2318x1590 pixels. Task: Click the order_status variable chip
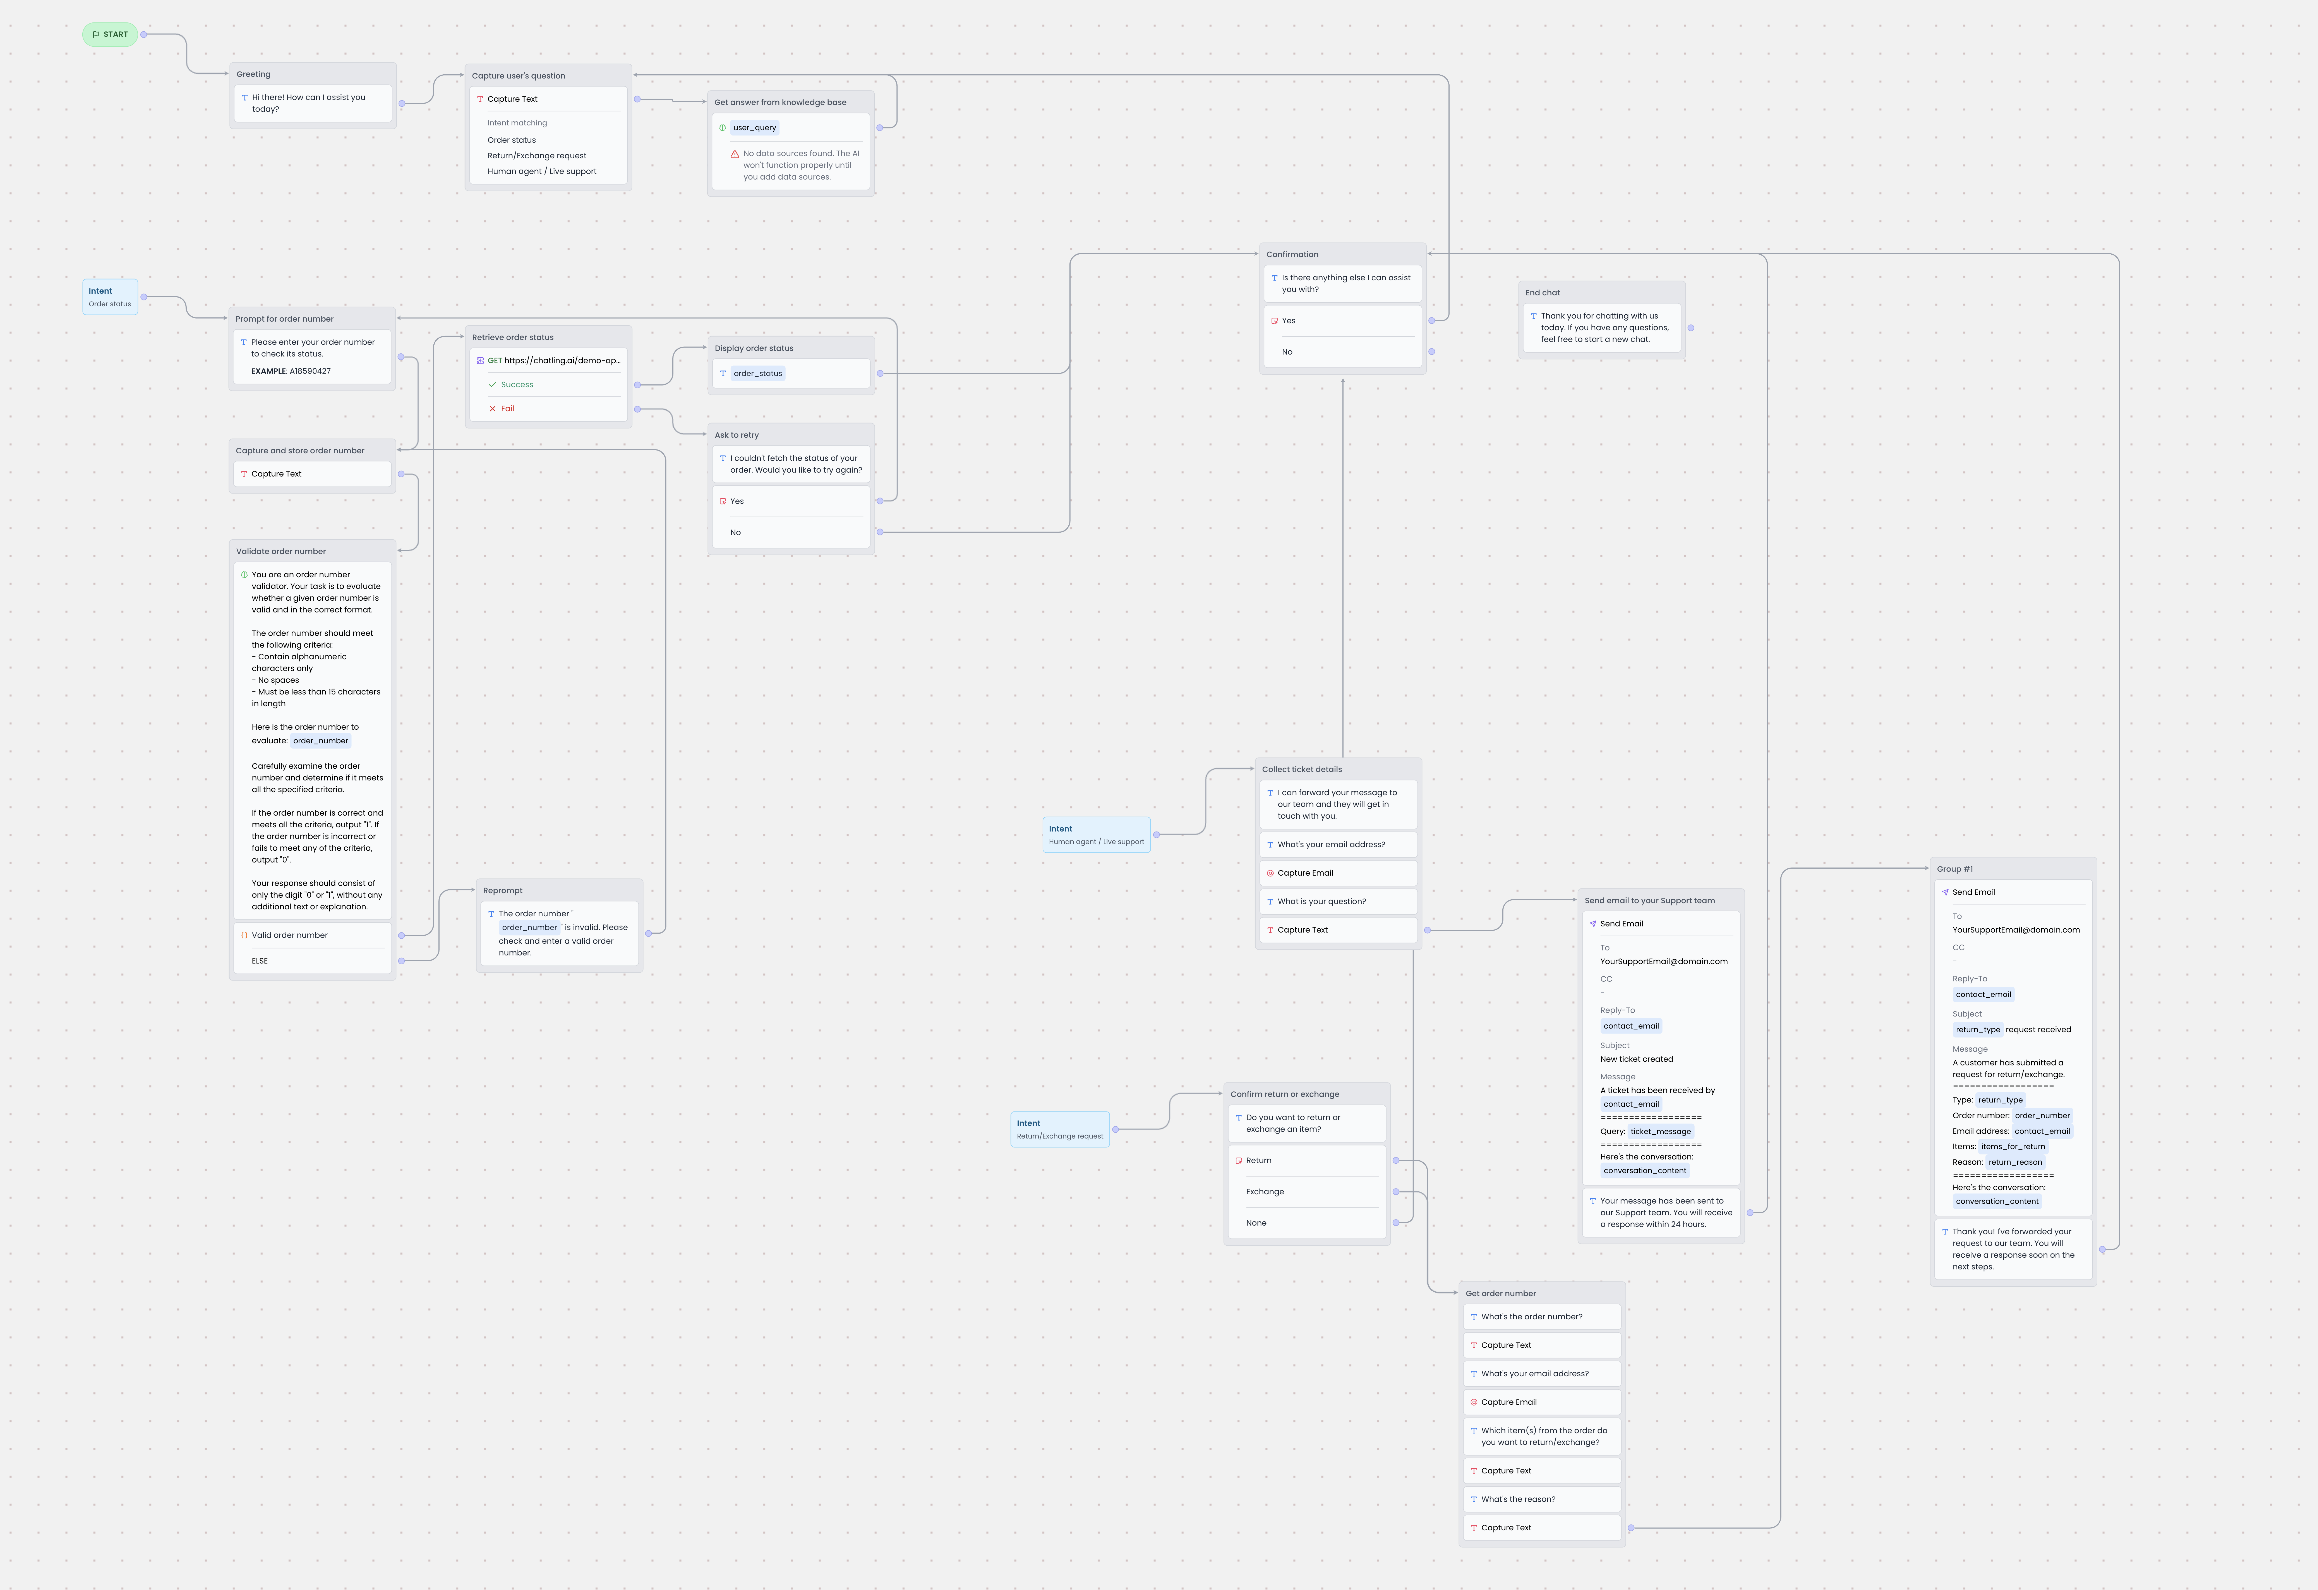758,373
